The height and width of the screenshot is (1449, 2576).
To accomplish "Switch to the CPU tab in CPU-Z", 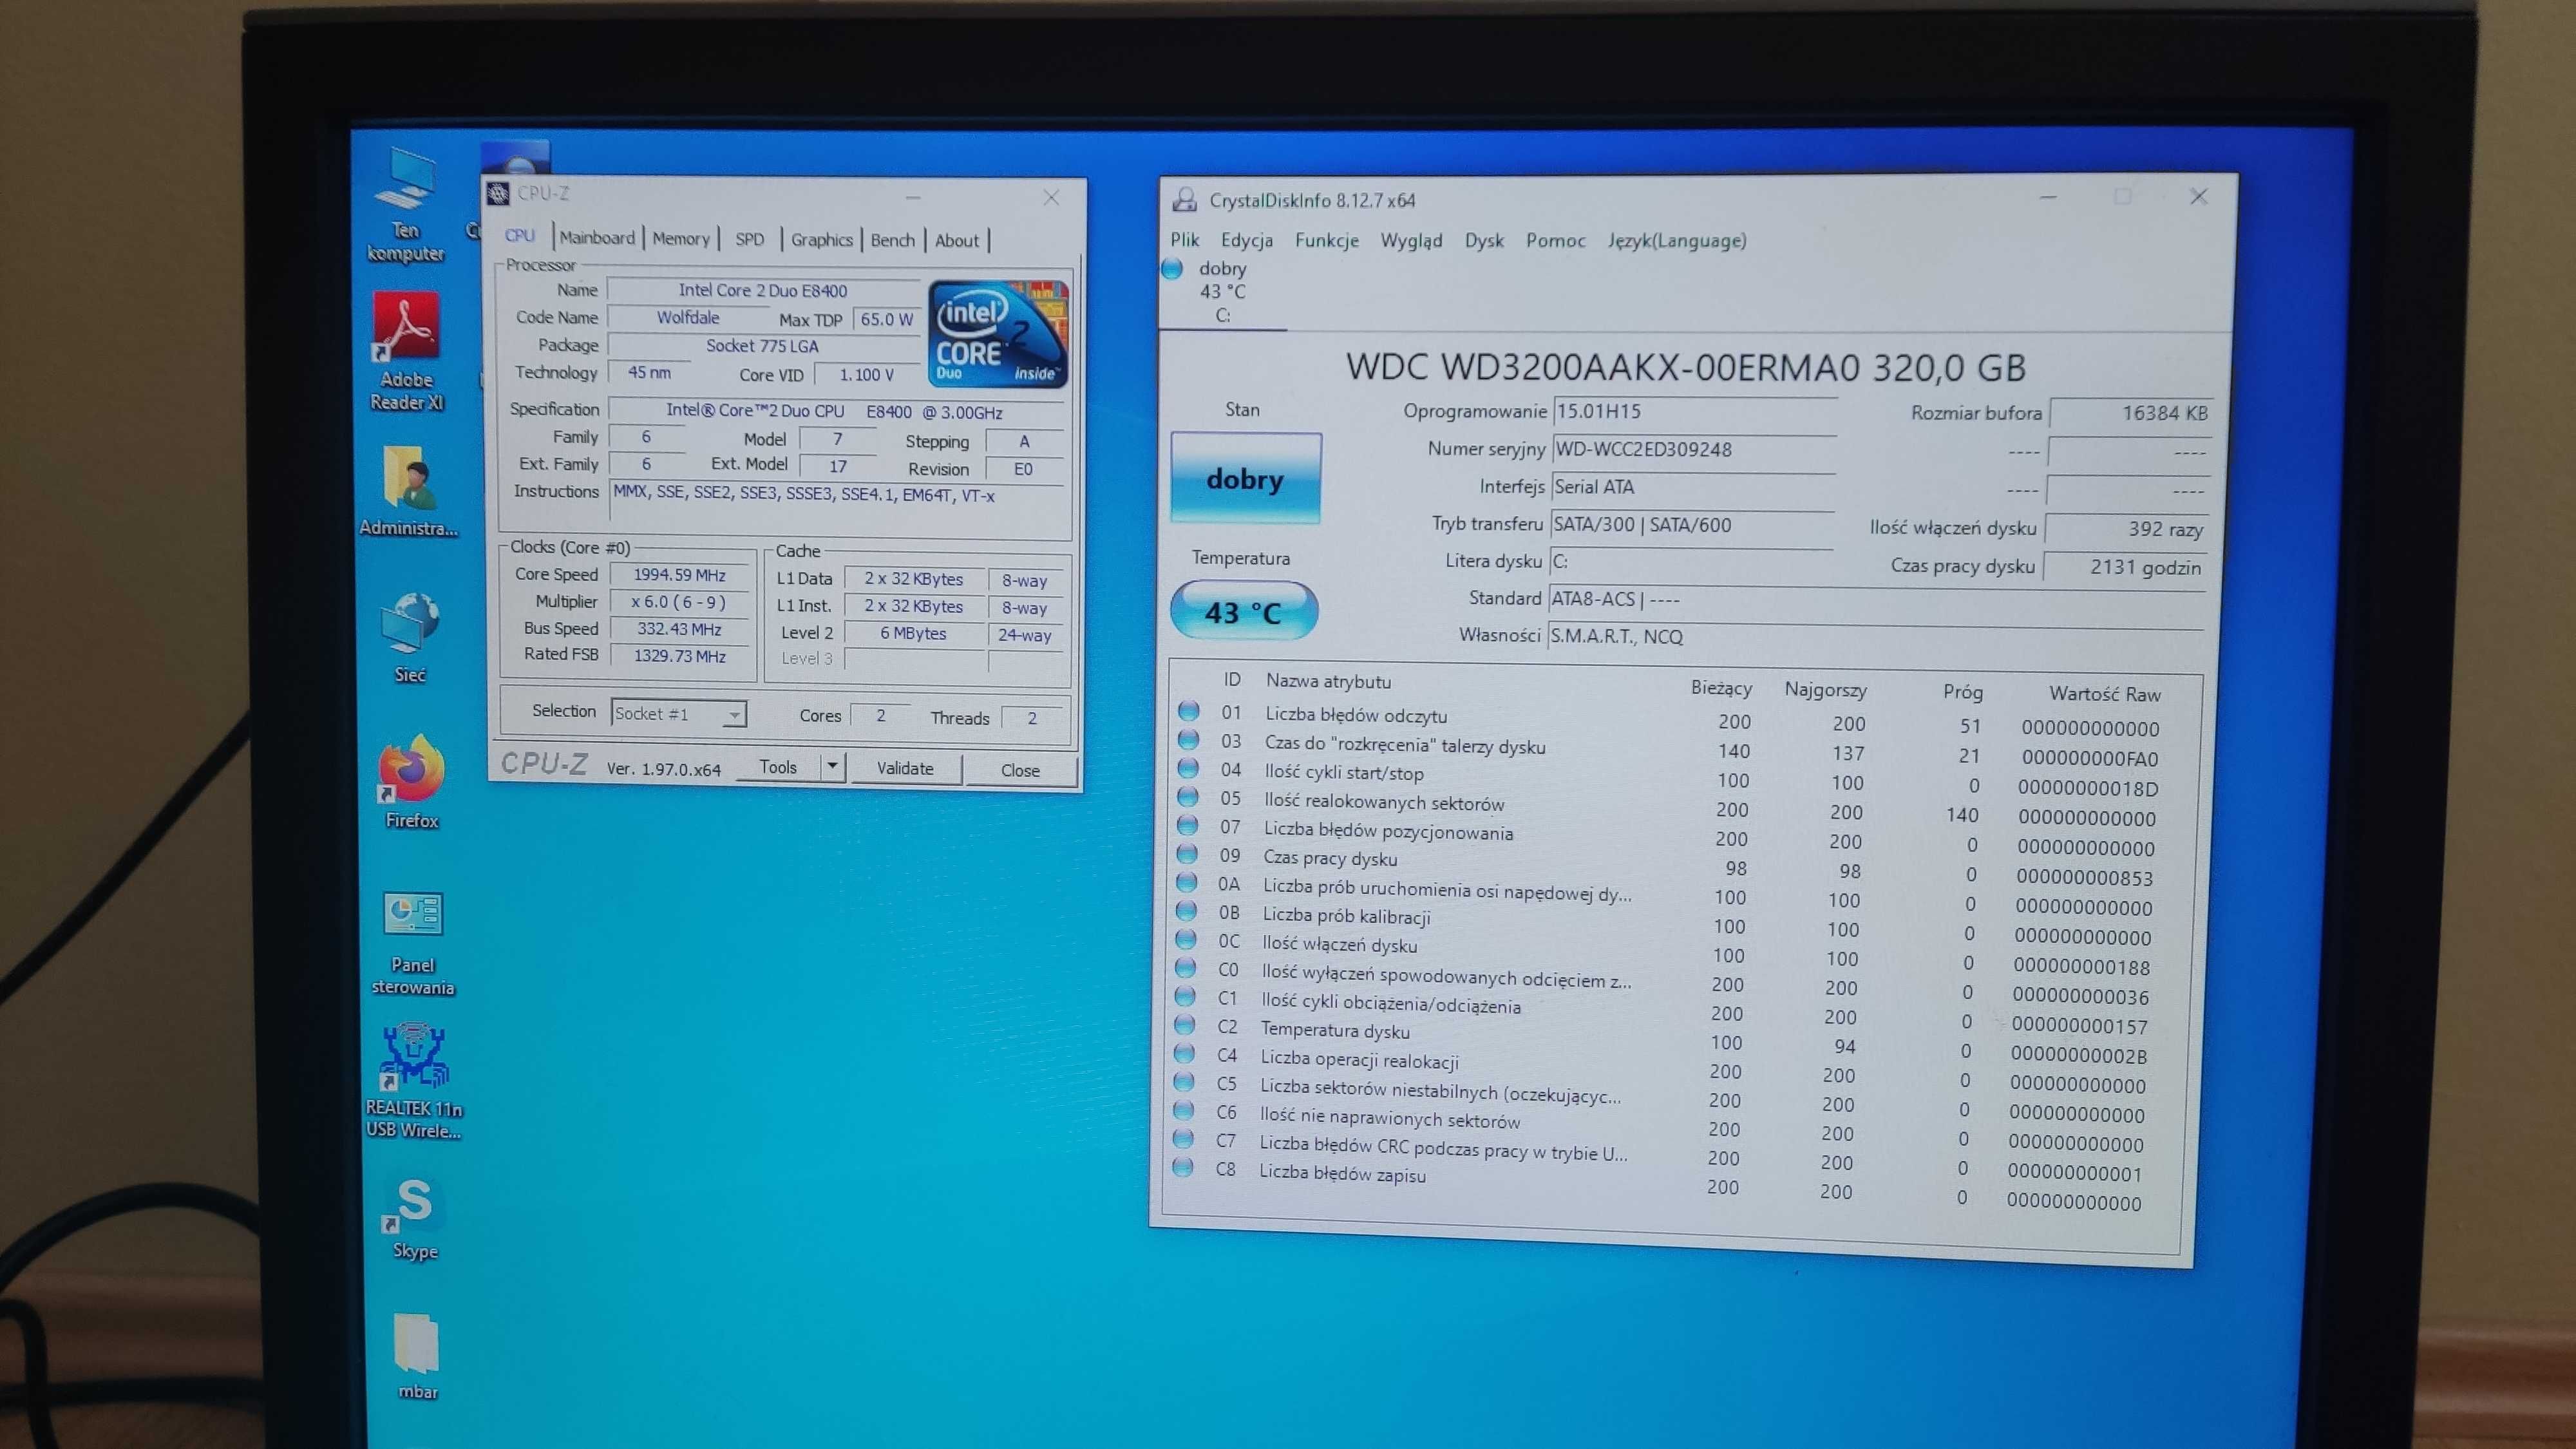I will 519,235.
